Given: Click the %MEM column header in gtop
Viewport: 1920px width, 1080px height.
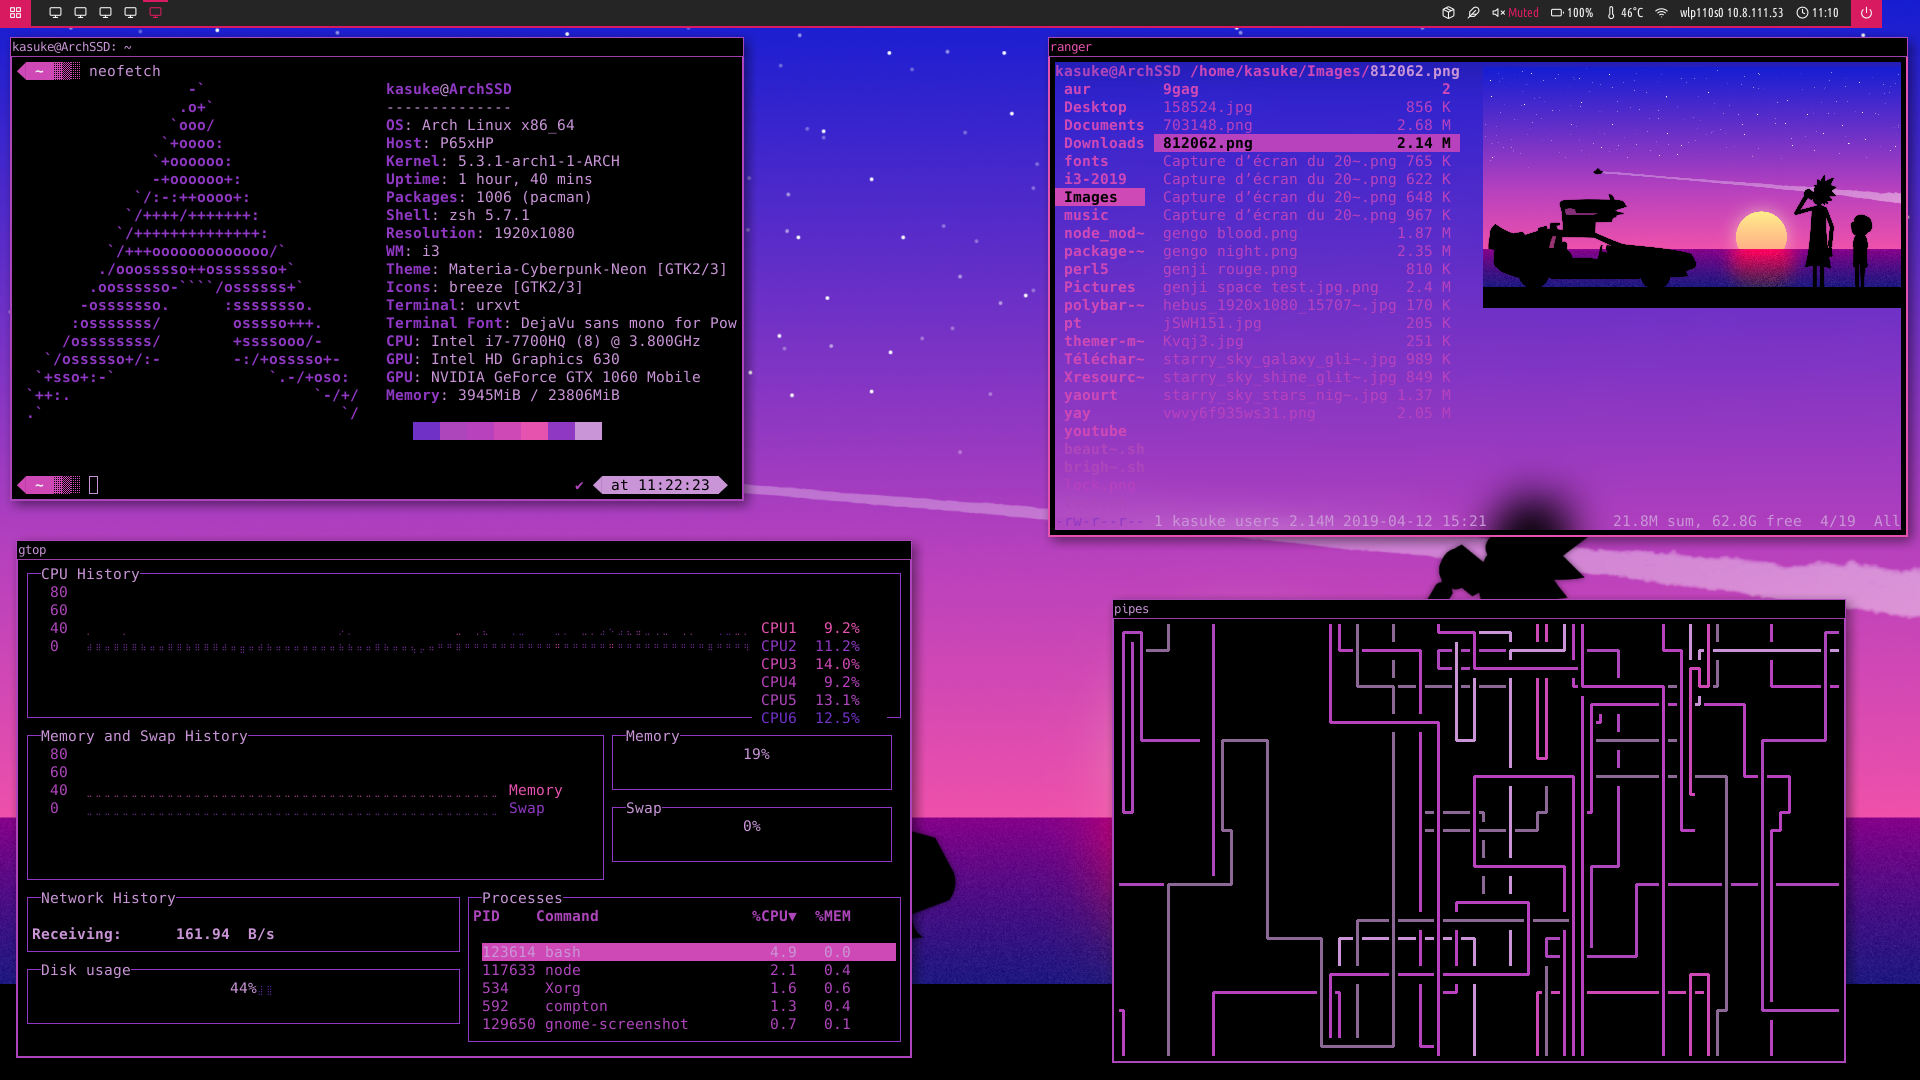Looking at the screenshot, I should pyautogui.click(x=833, y=916).
